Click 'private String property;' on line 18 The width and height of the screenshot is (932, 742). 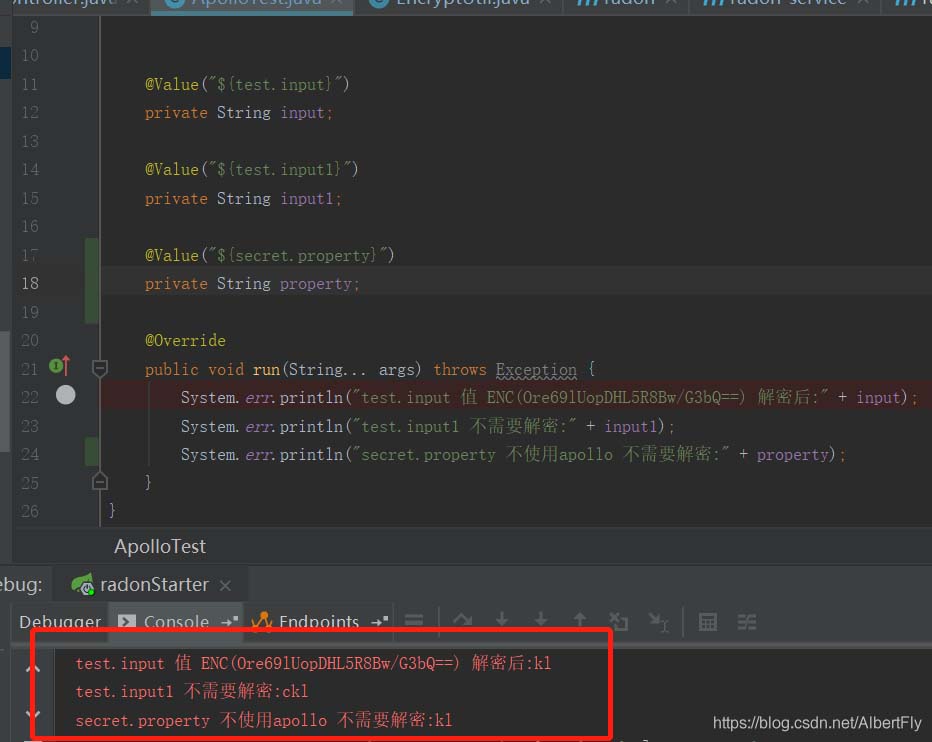pos(252,284)
